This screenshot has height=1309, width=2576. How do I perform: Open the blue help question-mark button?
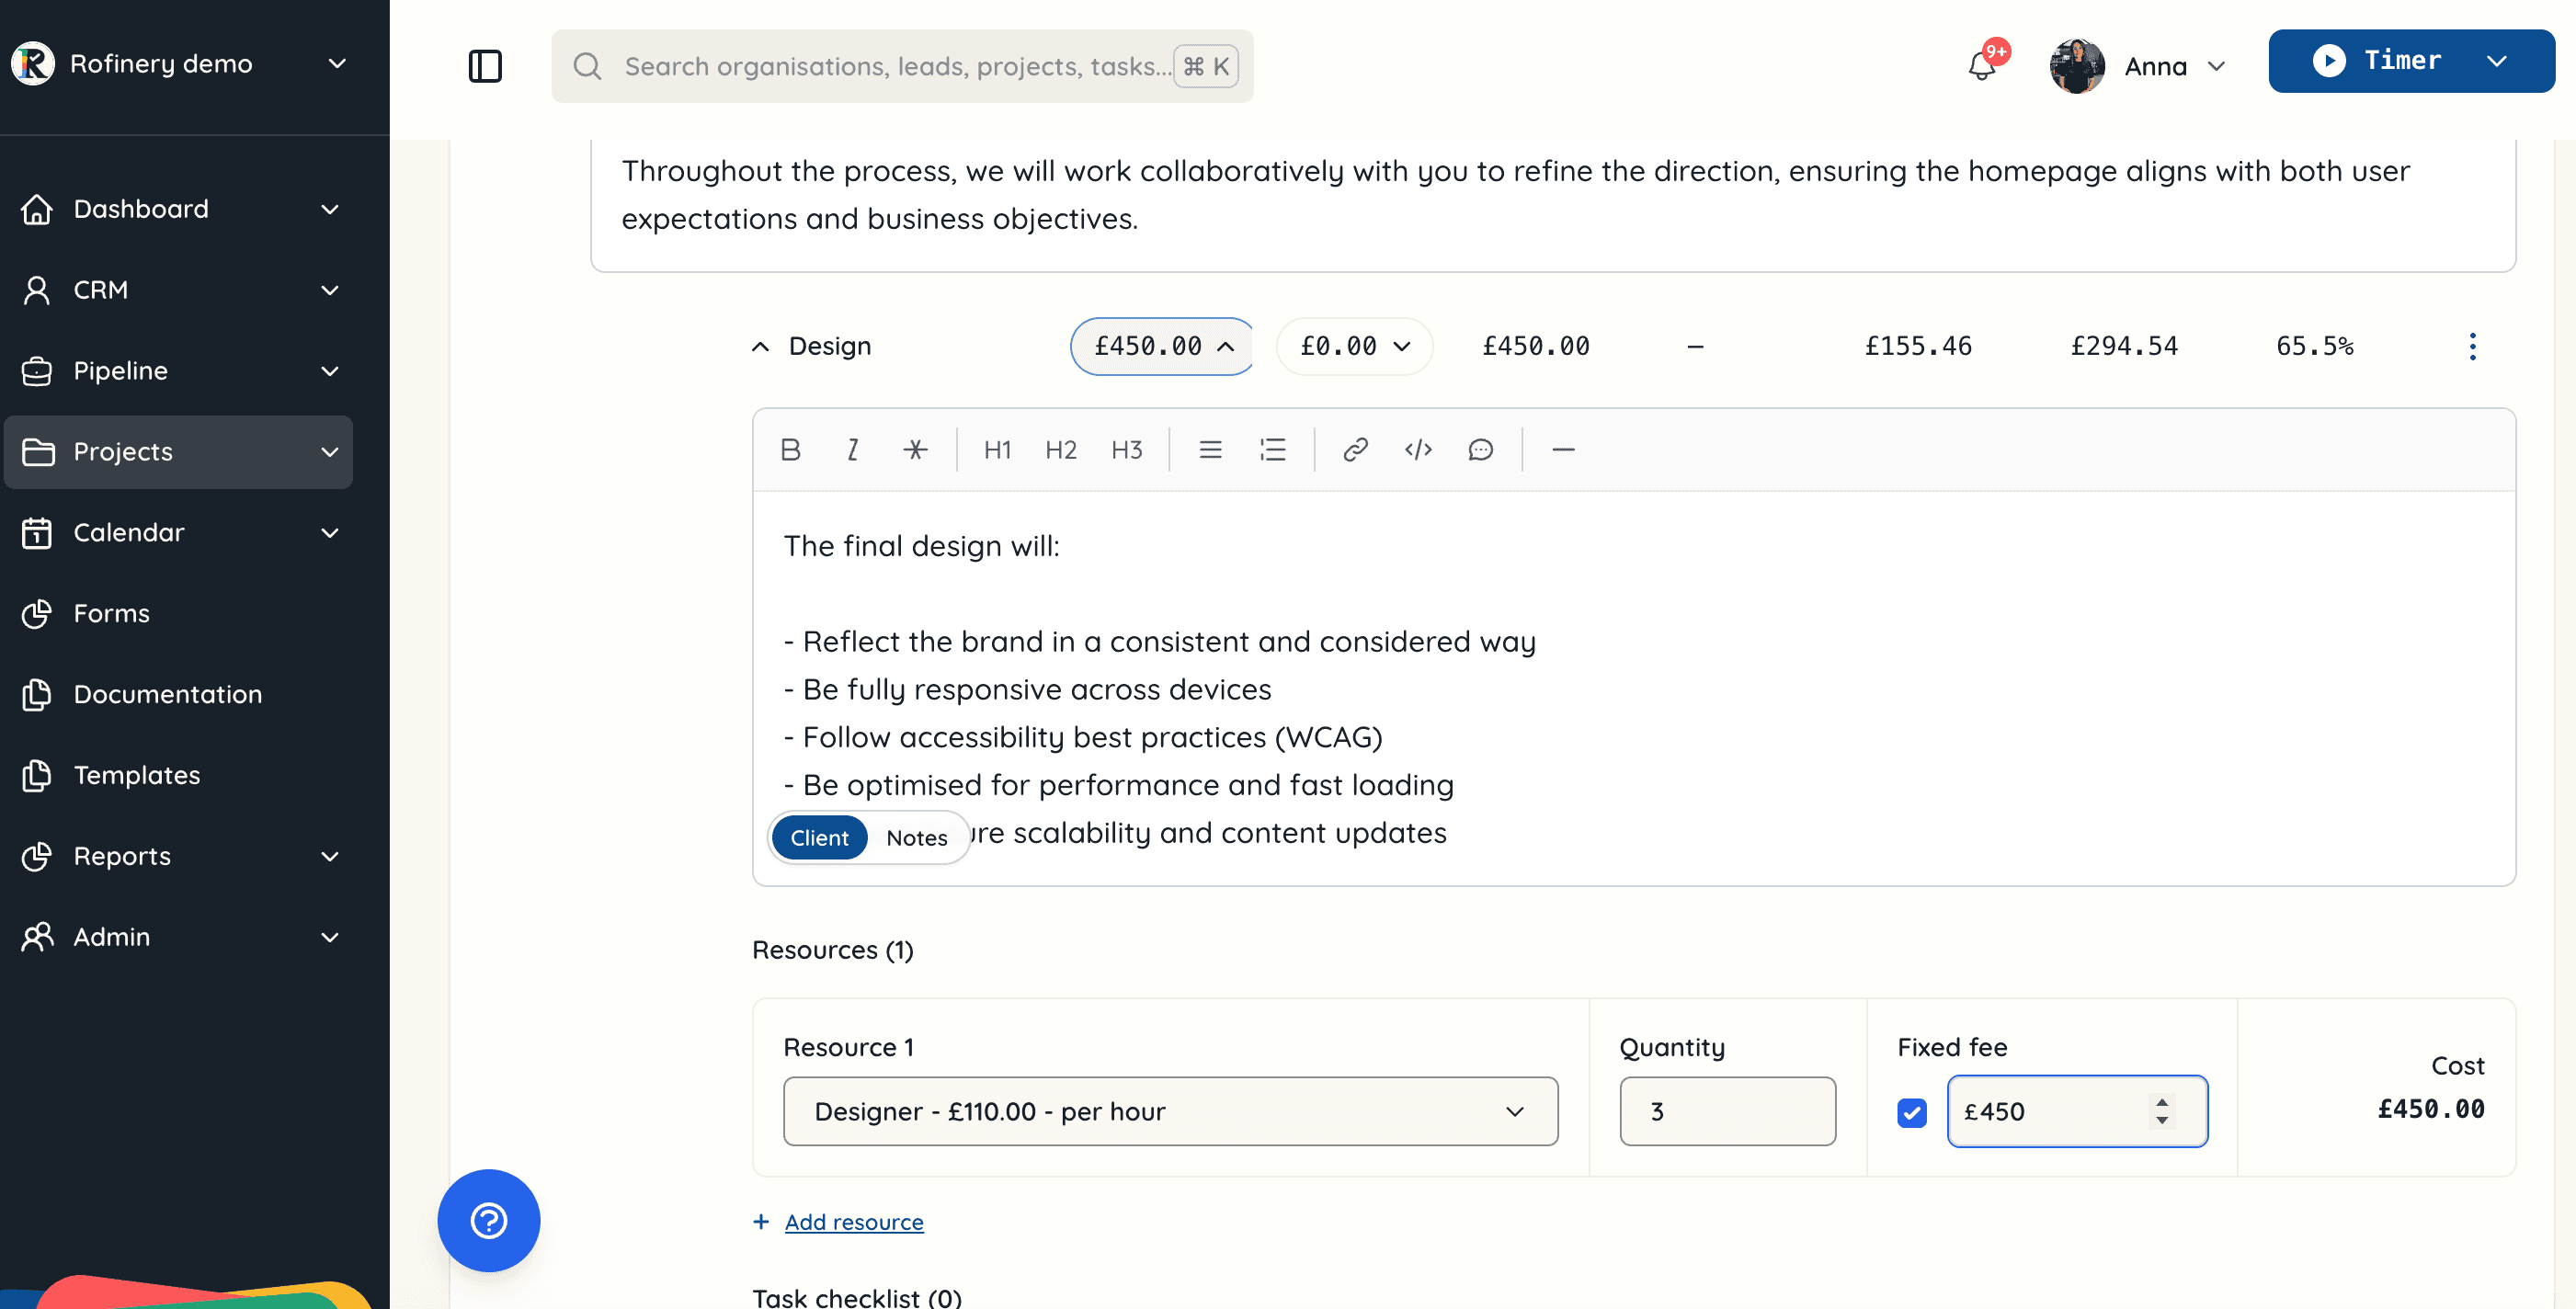488,1220
